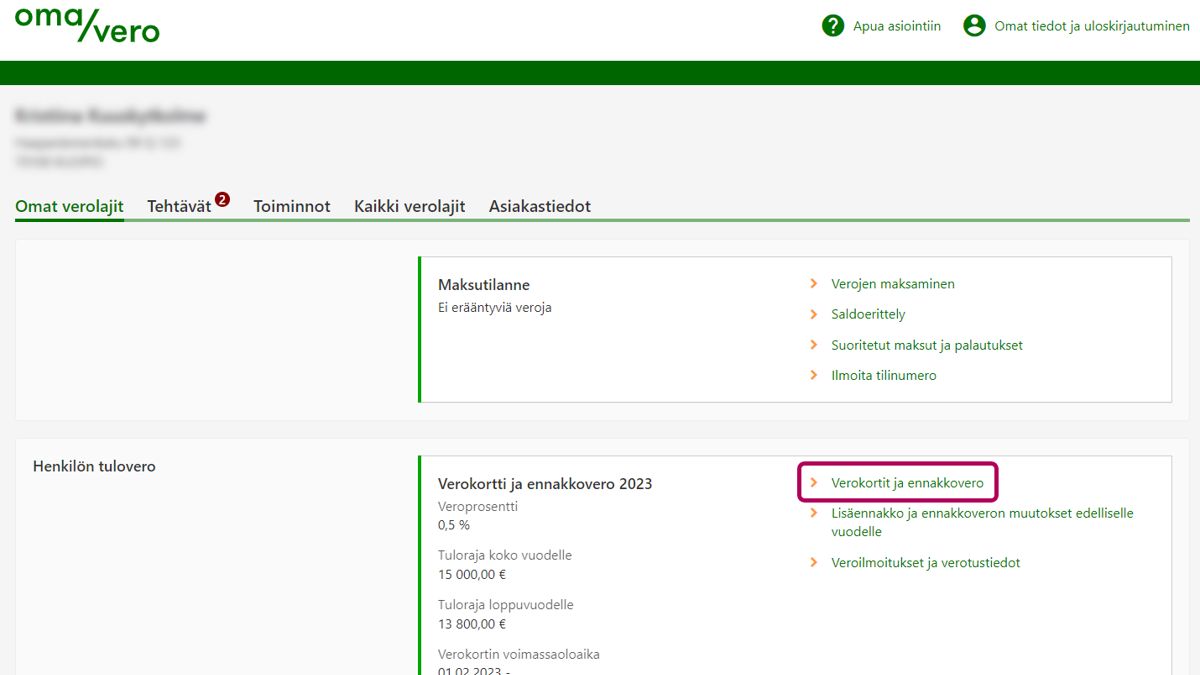Click the user profile avatar icon
This screenshot has width=1200, height=675.
[974, 26]
